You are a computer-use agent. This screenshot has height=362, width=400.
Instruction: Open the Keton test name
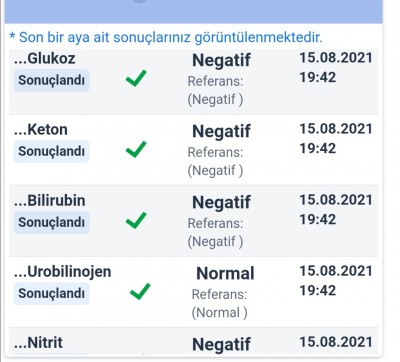41,130
